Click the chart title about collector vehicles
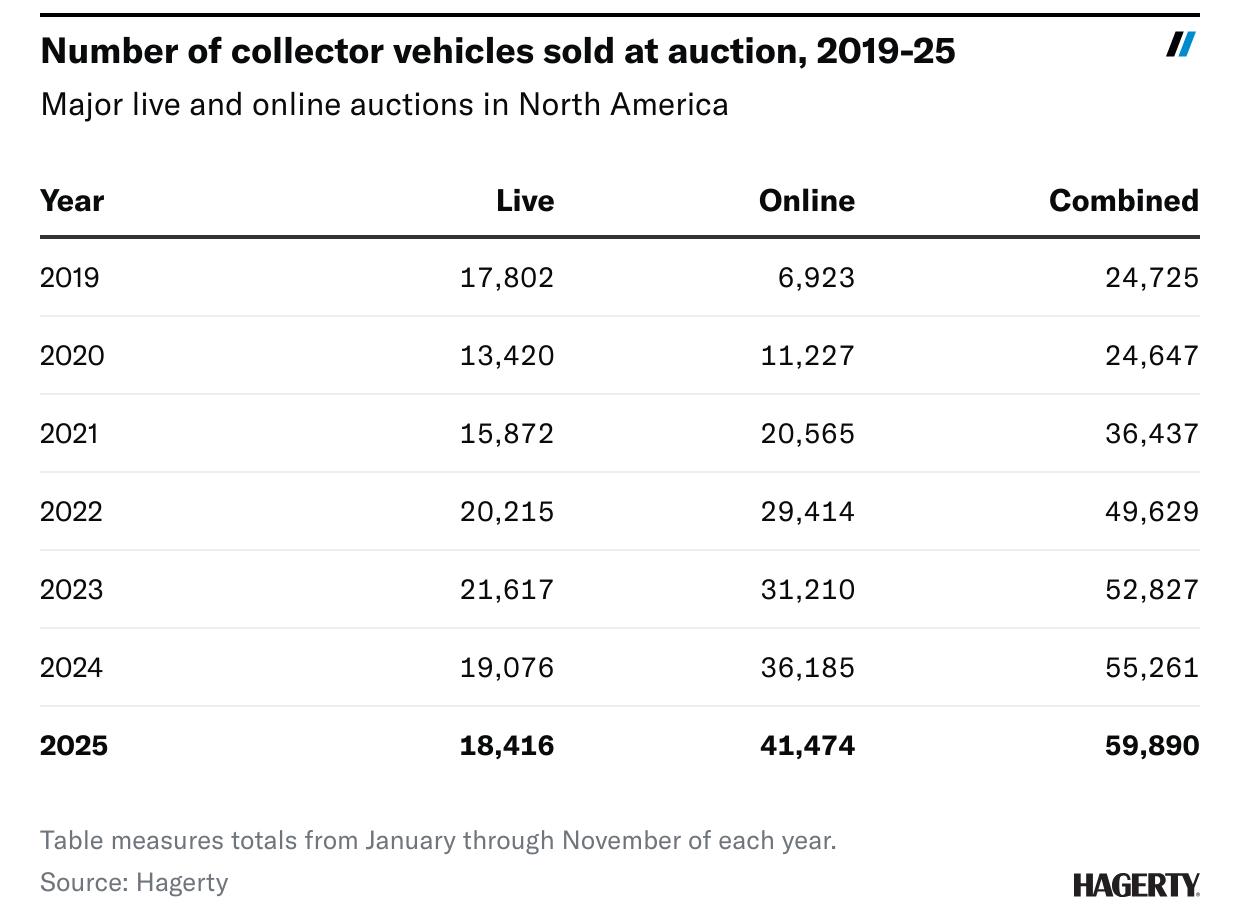 click(497, 51)
